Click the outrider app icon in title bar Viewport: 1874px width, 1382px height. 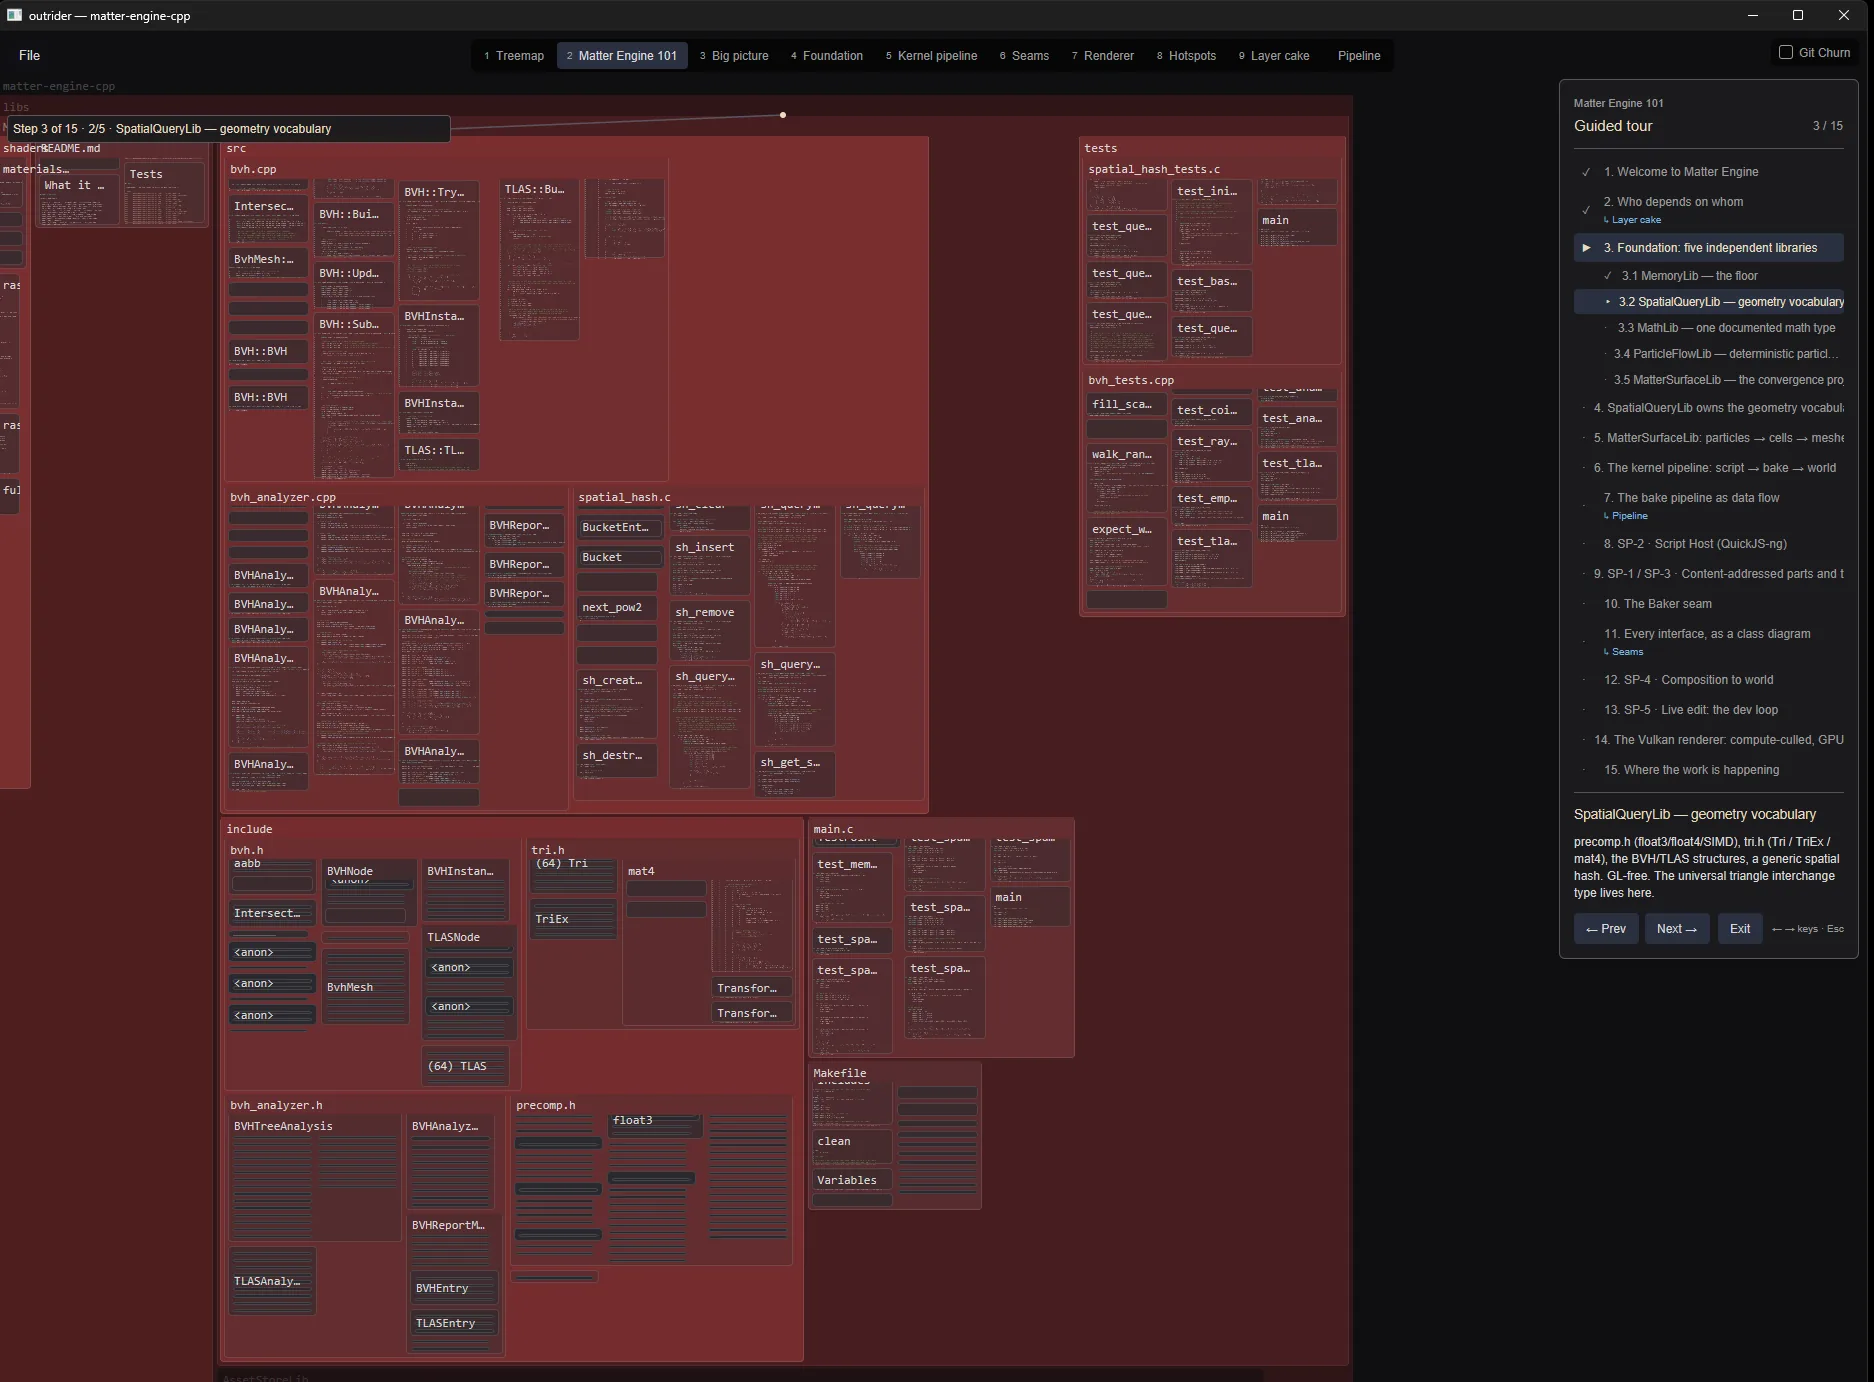click(x=14, y=15)
